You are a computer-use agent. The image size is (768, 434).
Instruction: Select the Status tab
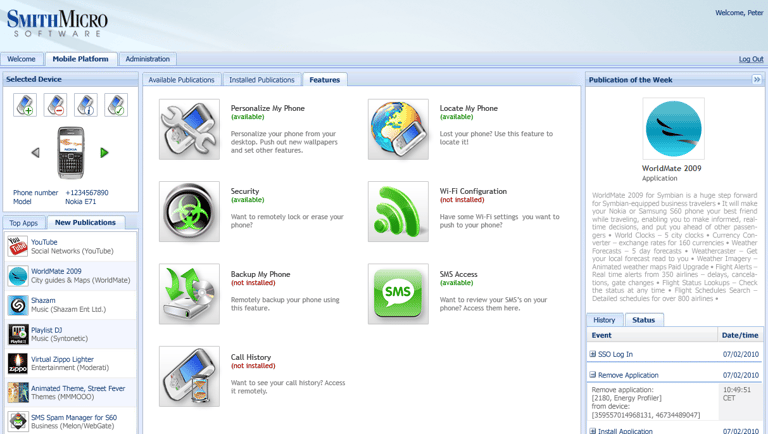tap(644, 320)
